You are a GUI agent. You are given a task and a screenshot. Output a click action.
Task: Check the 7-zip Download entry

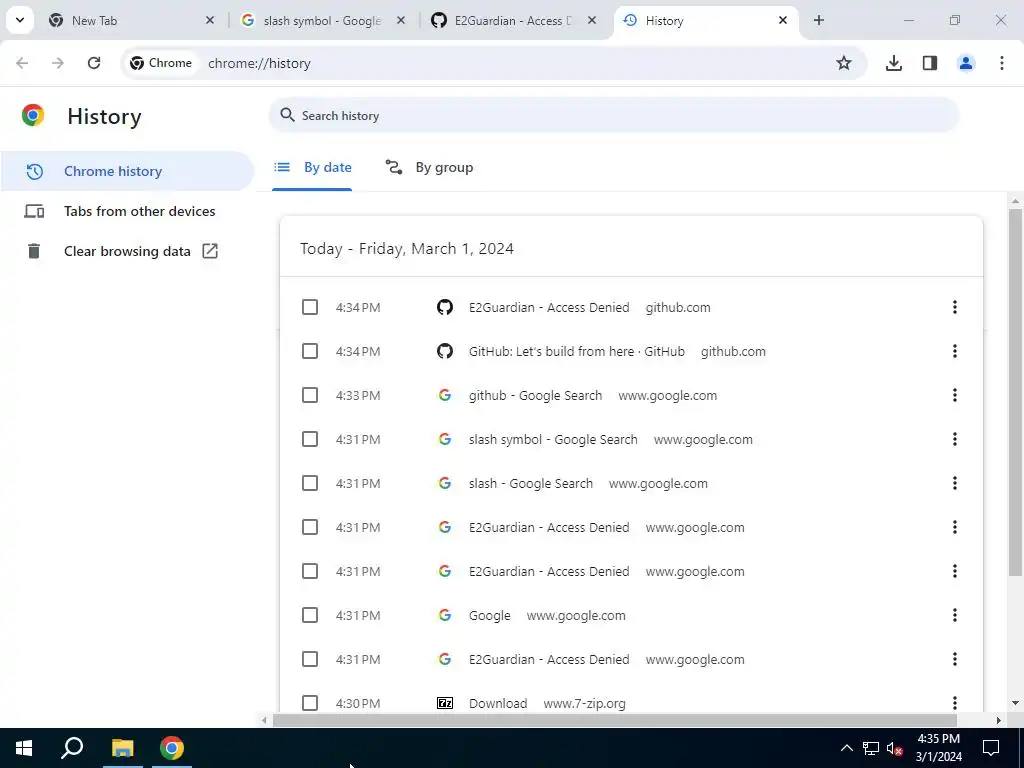pyautogui.click(x=310, y=703)
